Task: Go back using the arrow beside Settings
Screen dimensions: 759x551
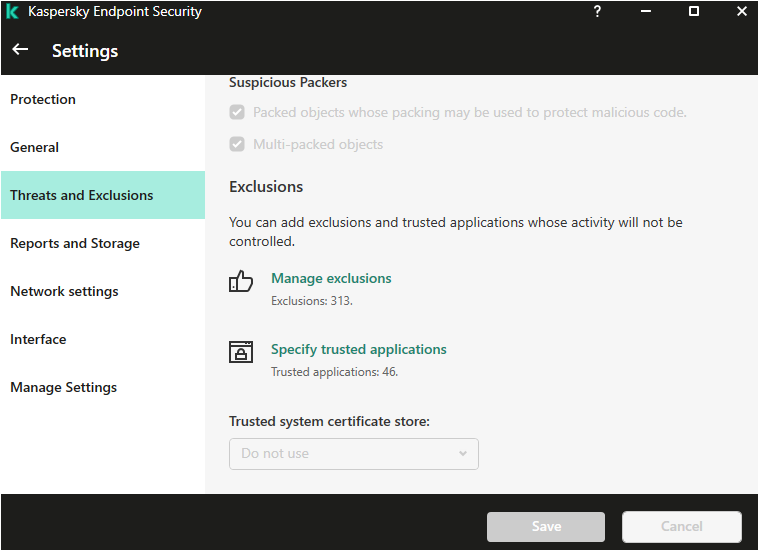Action: pyautogui.click(x=20, y=49)
